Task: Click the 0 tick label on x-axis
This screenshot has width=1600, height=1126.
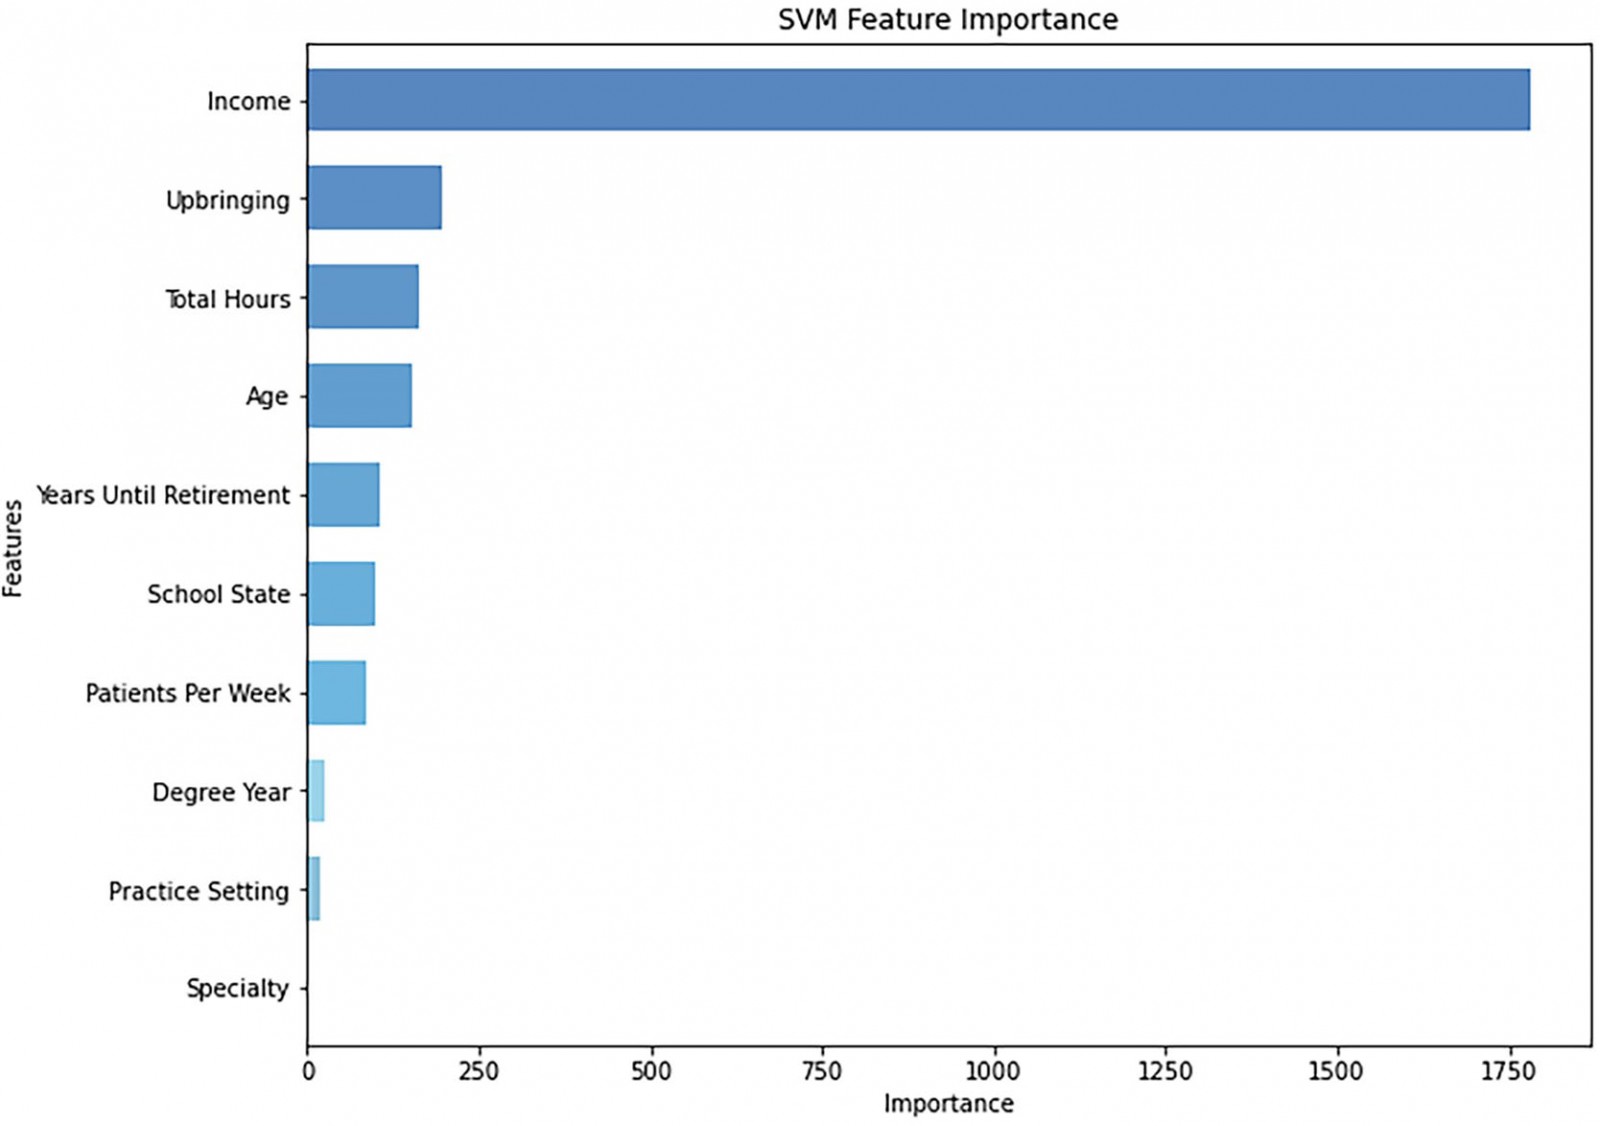Action: point(308,1071)
